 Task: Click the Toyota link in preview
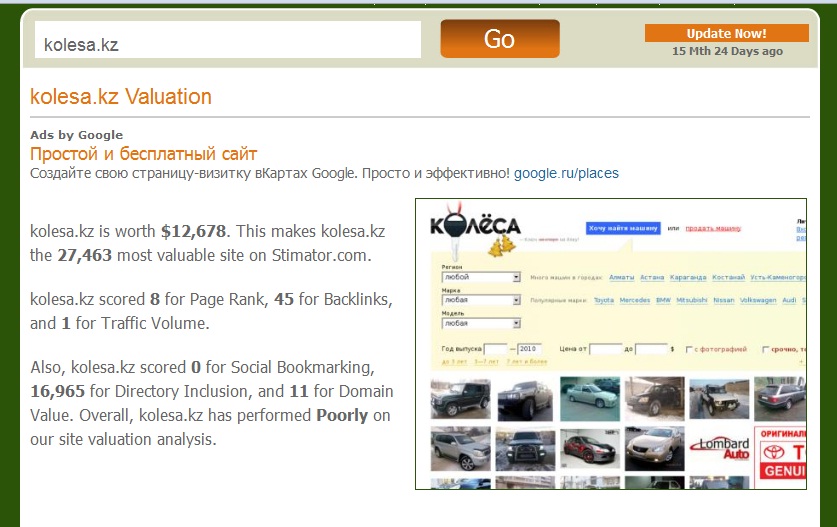pos(604,300)
